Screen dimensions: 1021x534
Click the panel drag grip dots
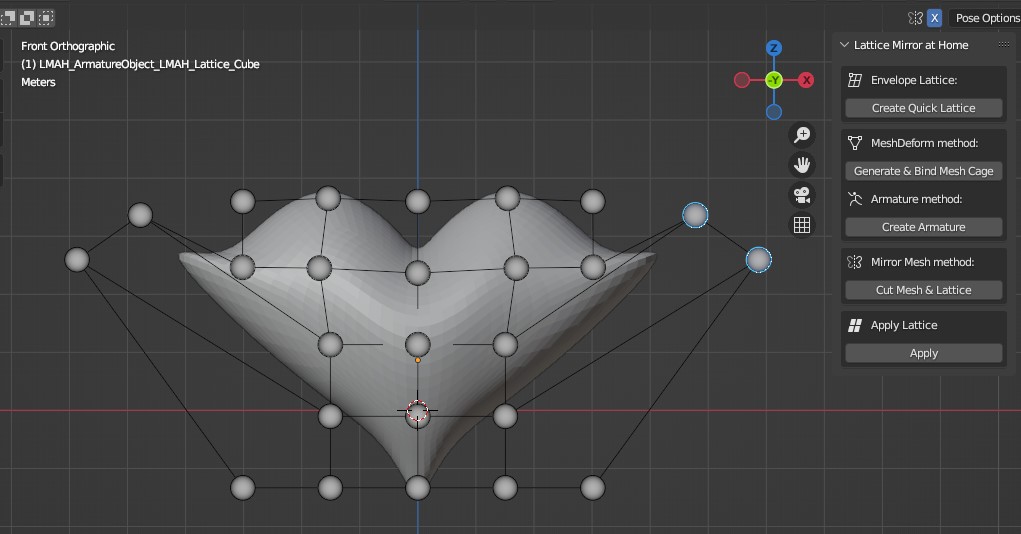pos(1003,44)
